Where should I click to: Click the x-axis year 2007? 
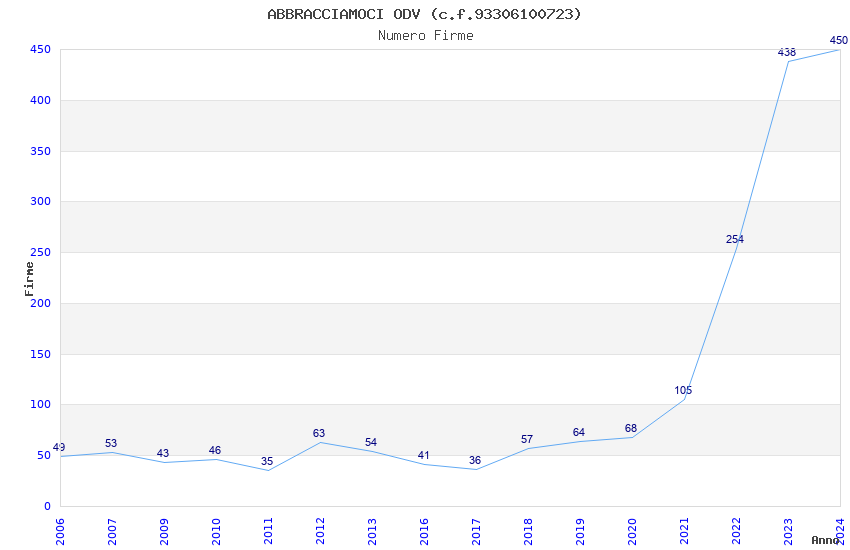coord(112,532)
